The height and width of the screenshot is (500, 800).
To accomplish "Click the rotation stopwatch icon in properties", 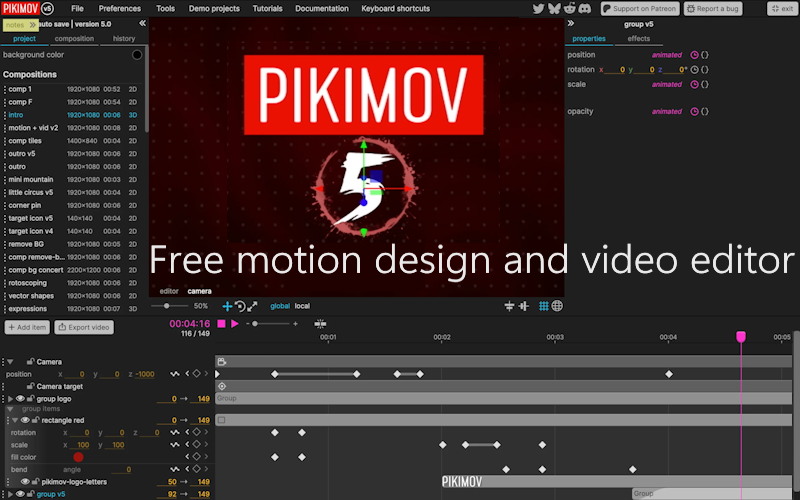I will point(694,70).
